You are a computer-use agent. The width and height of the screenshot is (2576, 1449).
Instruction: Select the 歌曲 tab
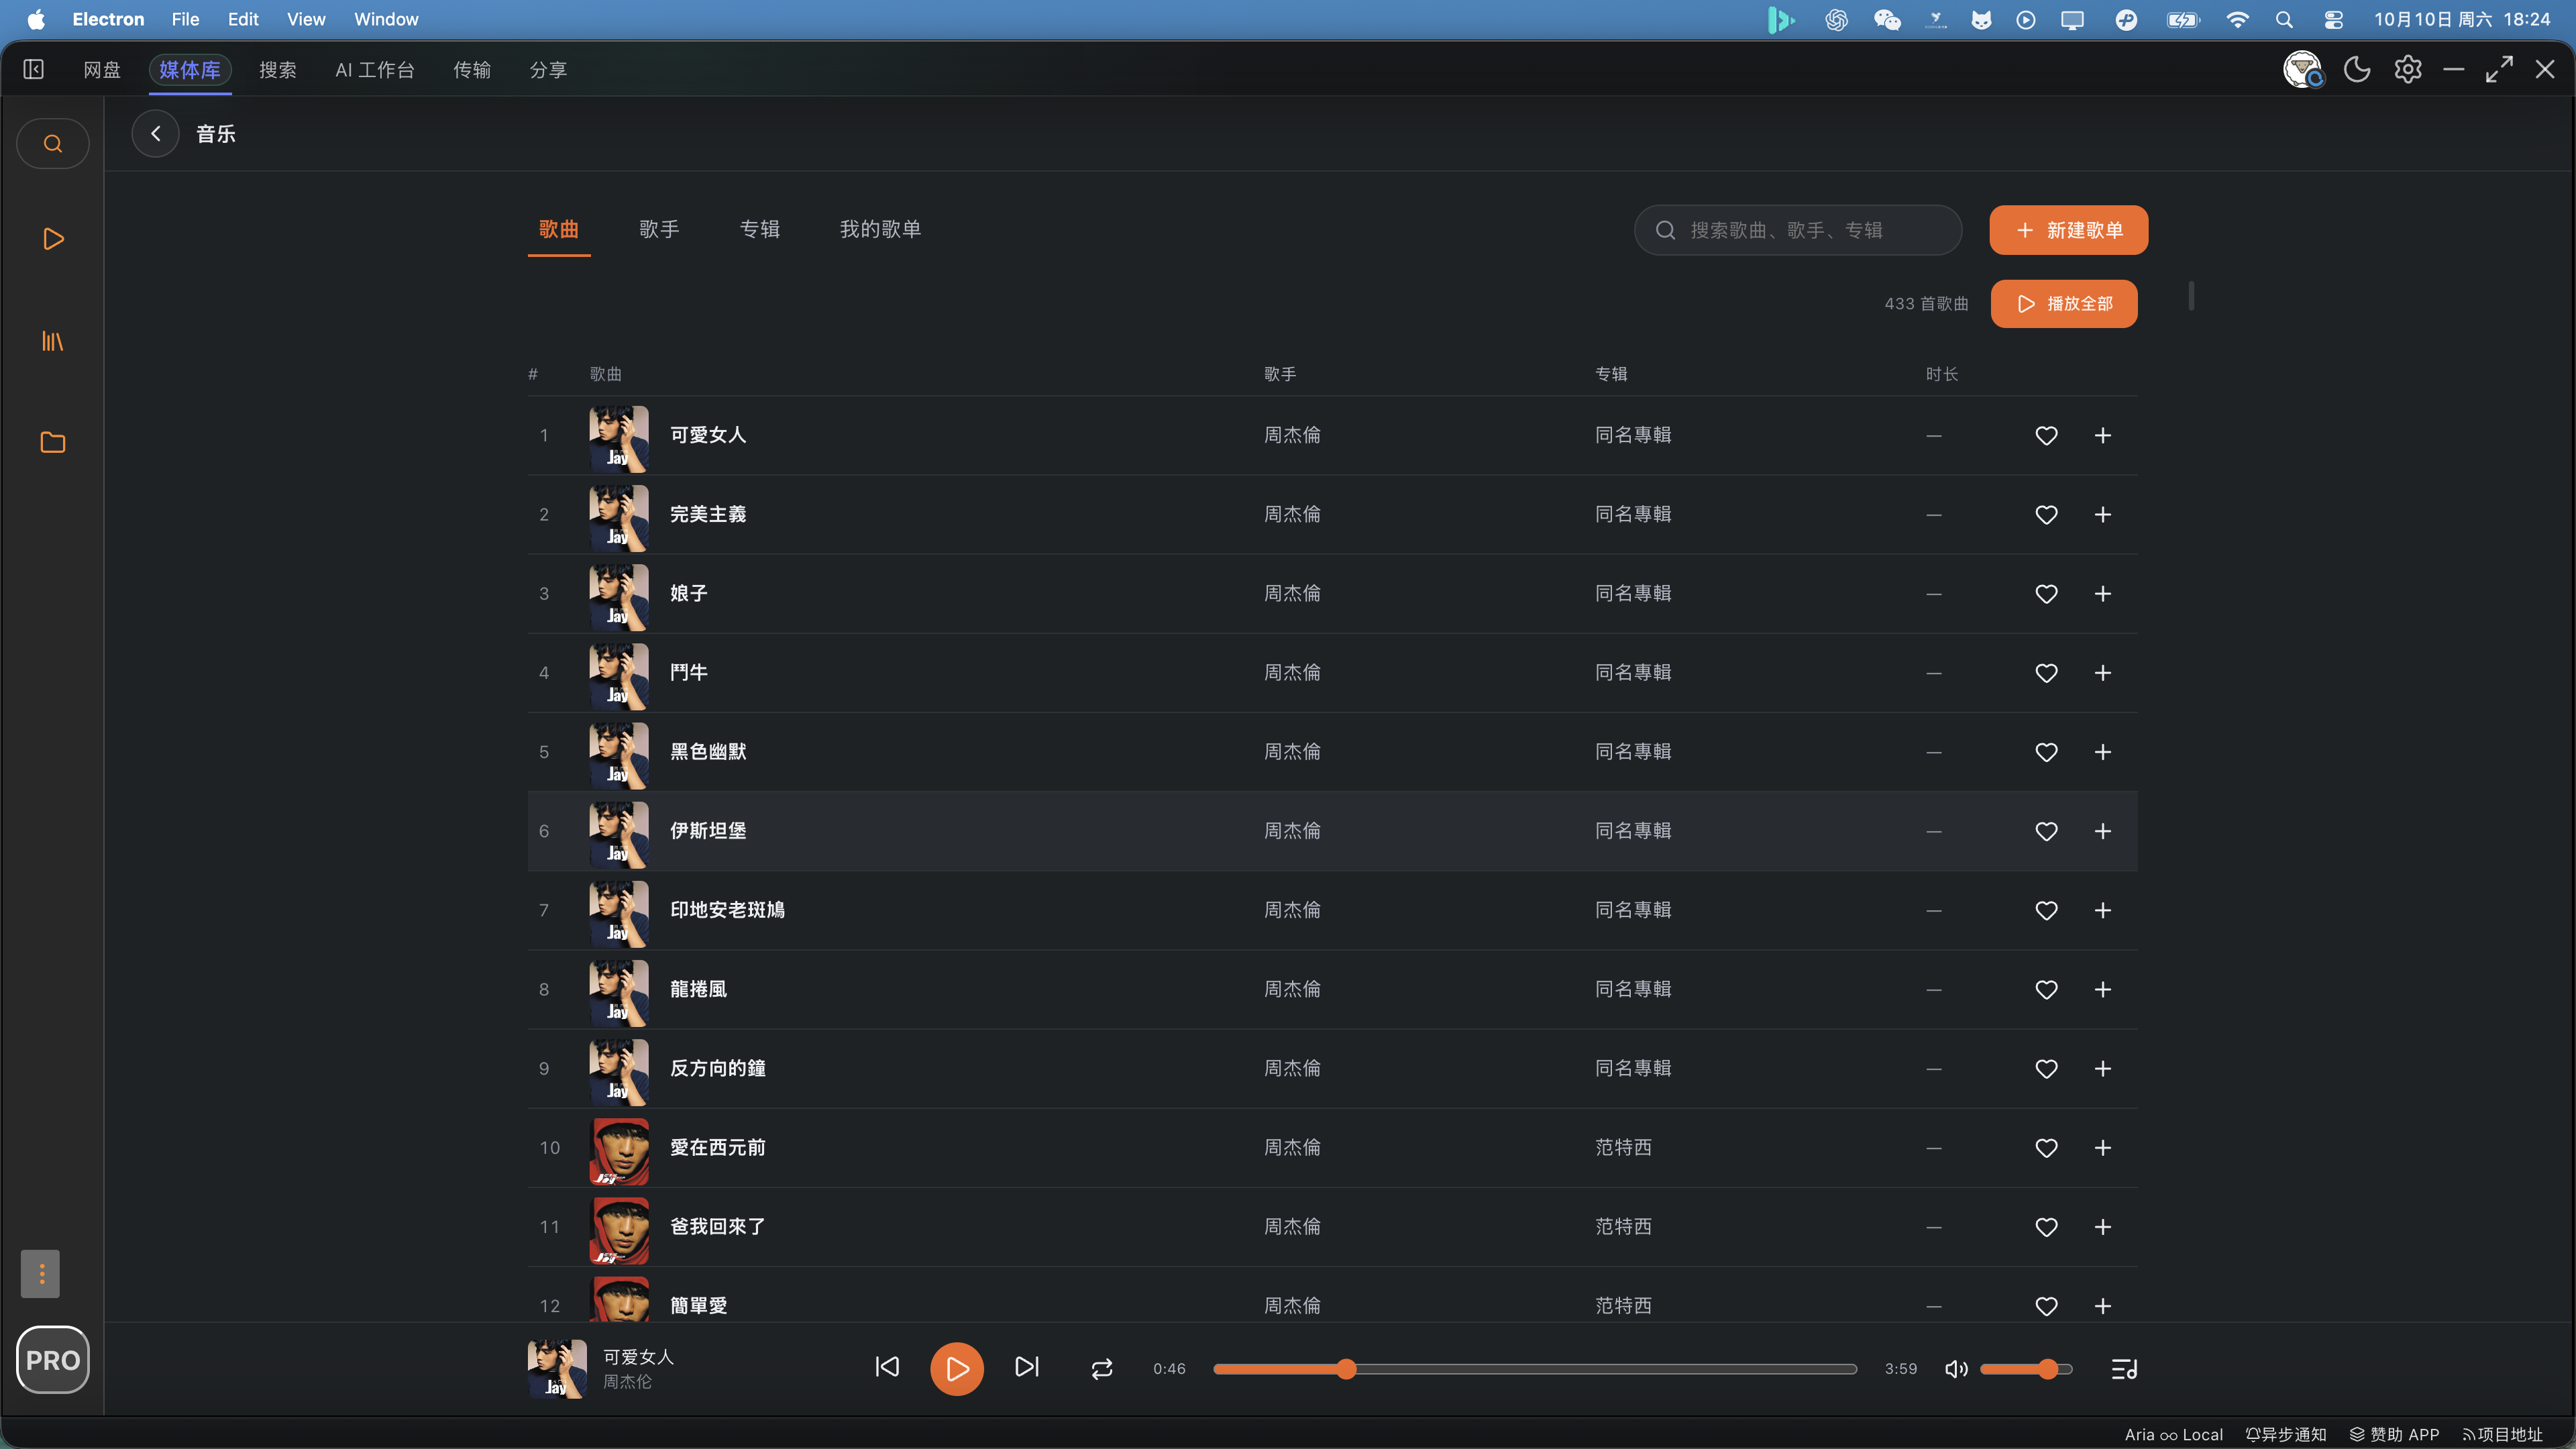click(x=559, y=229)
